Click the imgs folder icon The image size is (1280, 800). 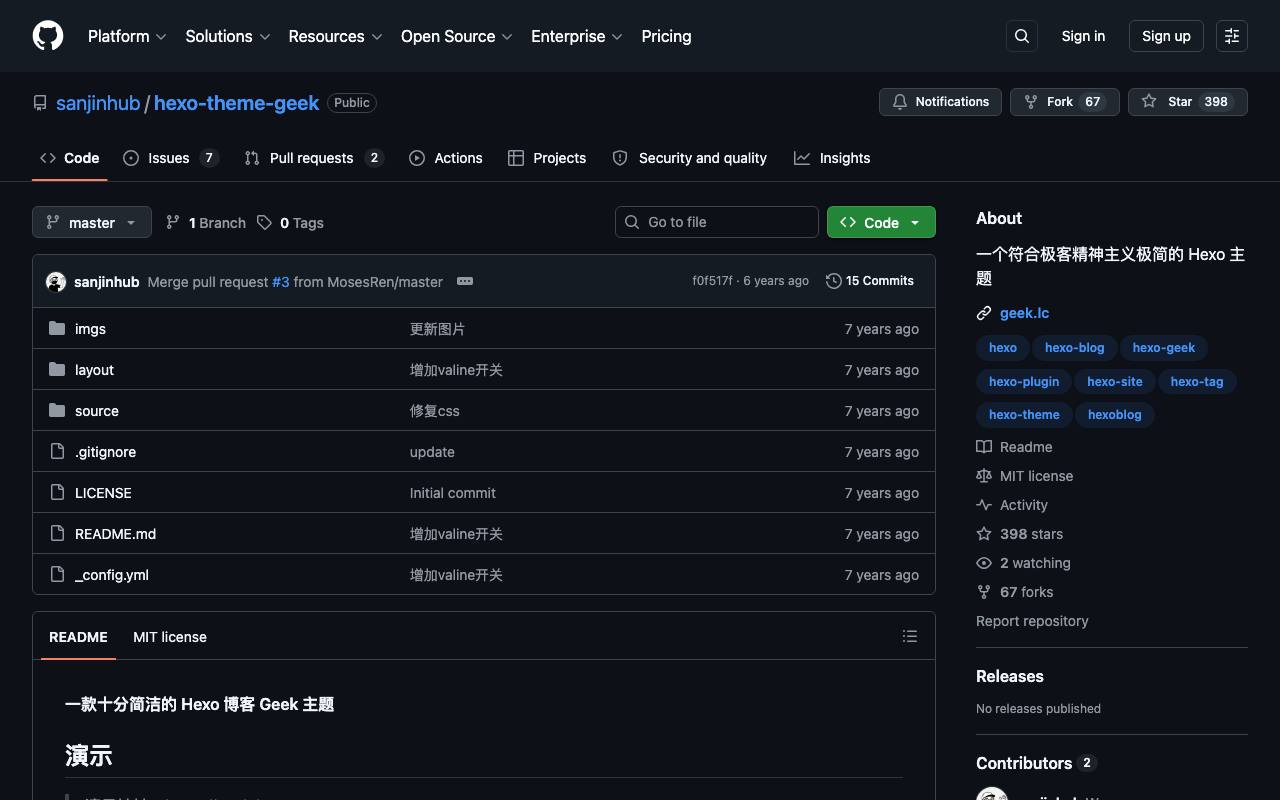pyautogui.click(x=57, y=328)
